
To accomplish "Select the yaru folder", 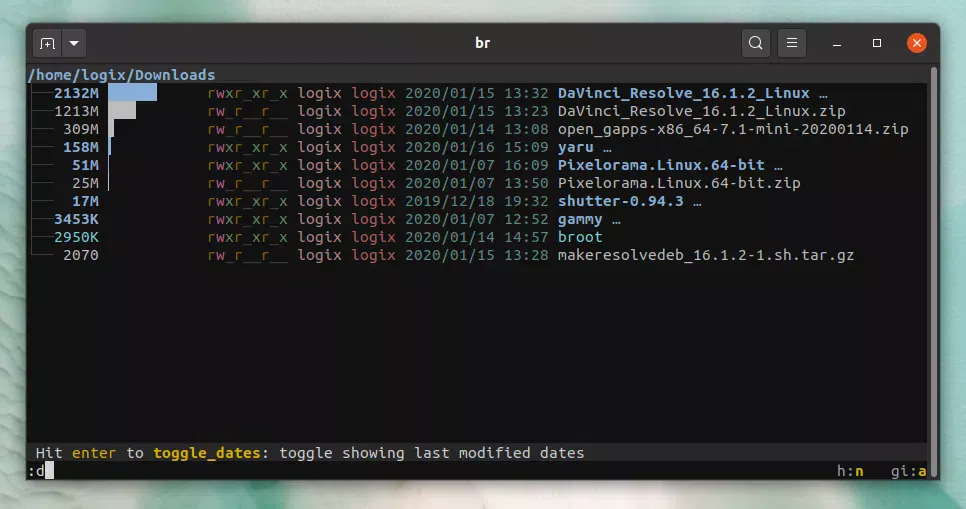I will (x=575, y=147).
